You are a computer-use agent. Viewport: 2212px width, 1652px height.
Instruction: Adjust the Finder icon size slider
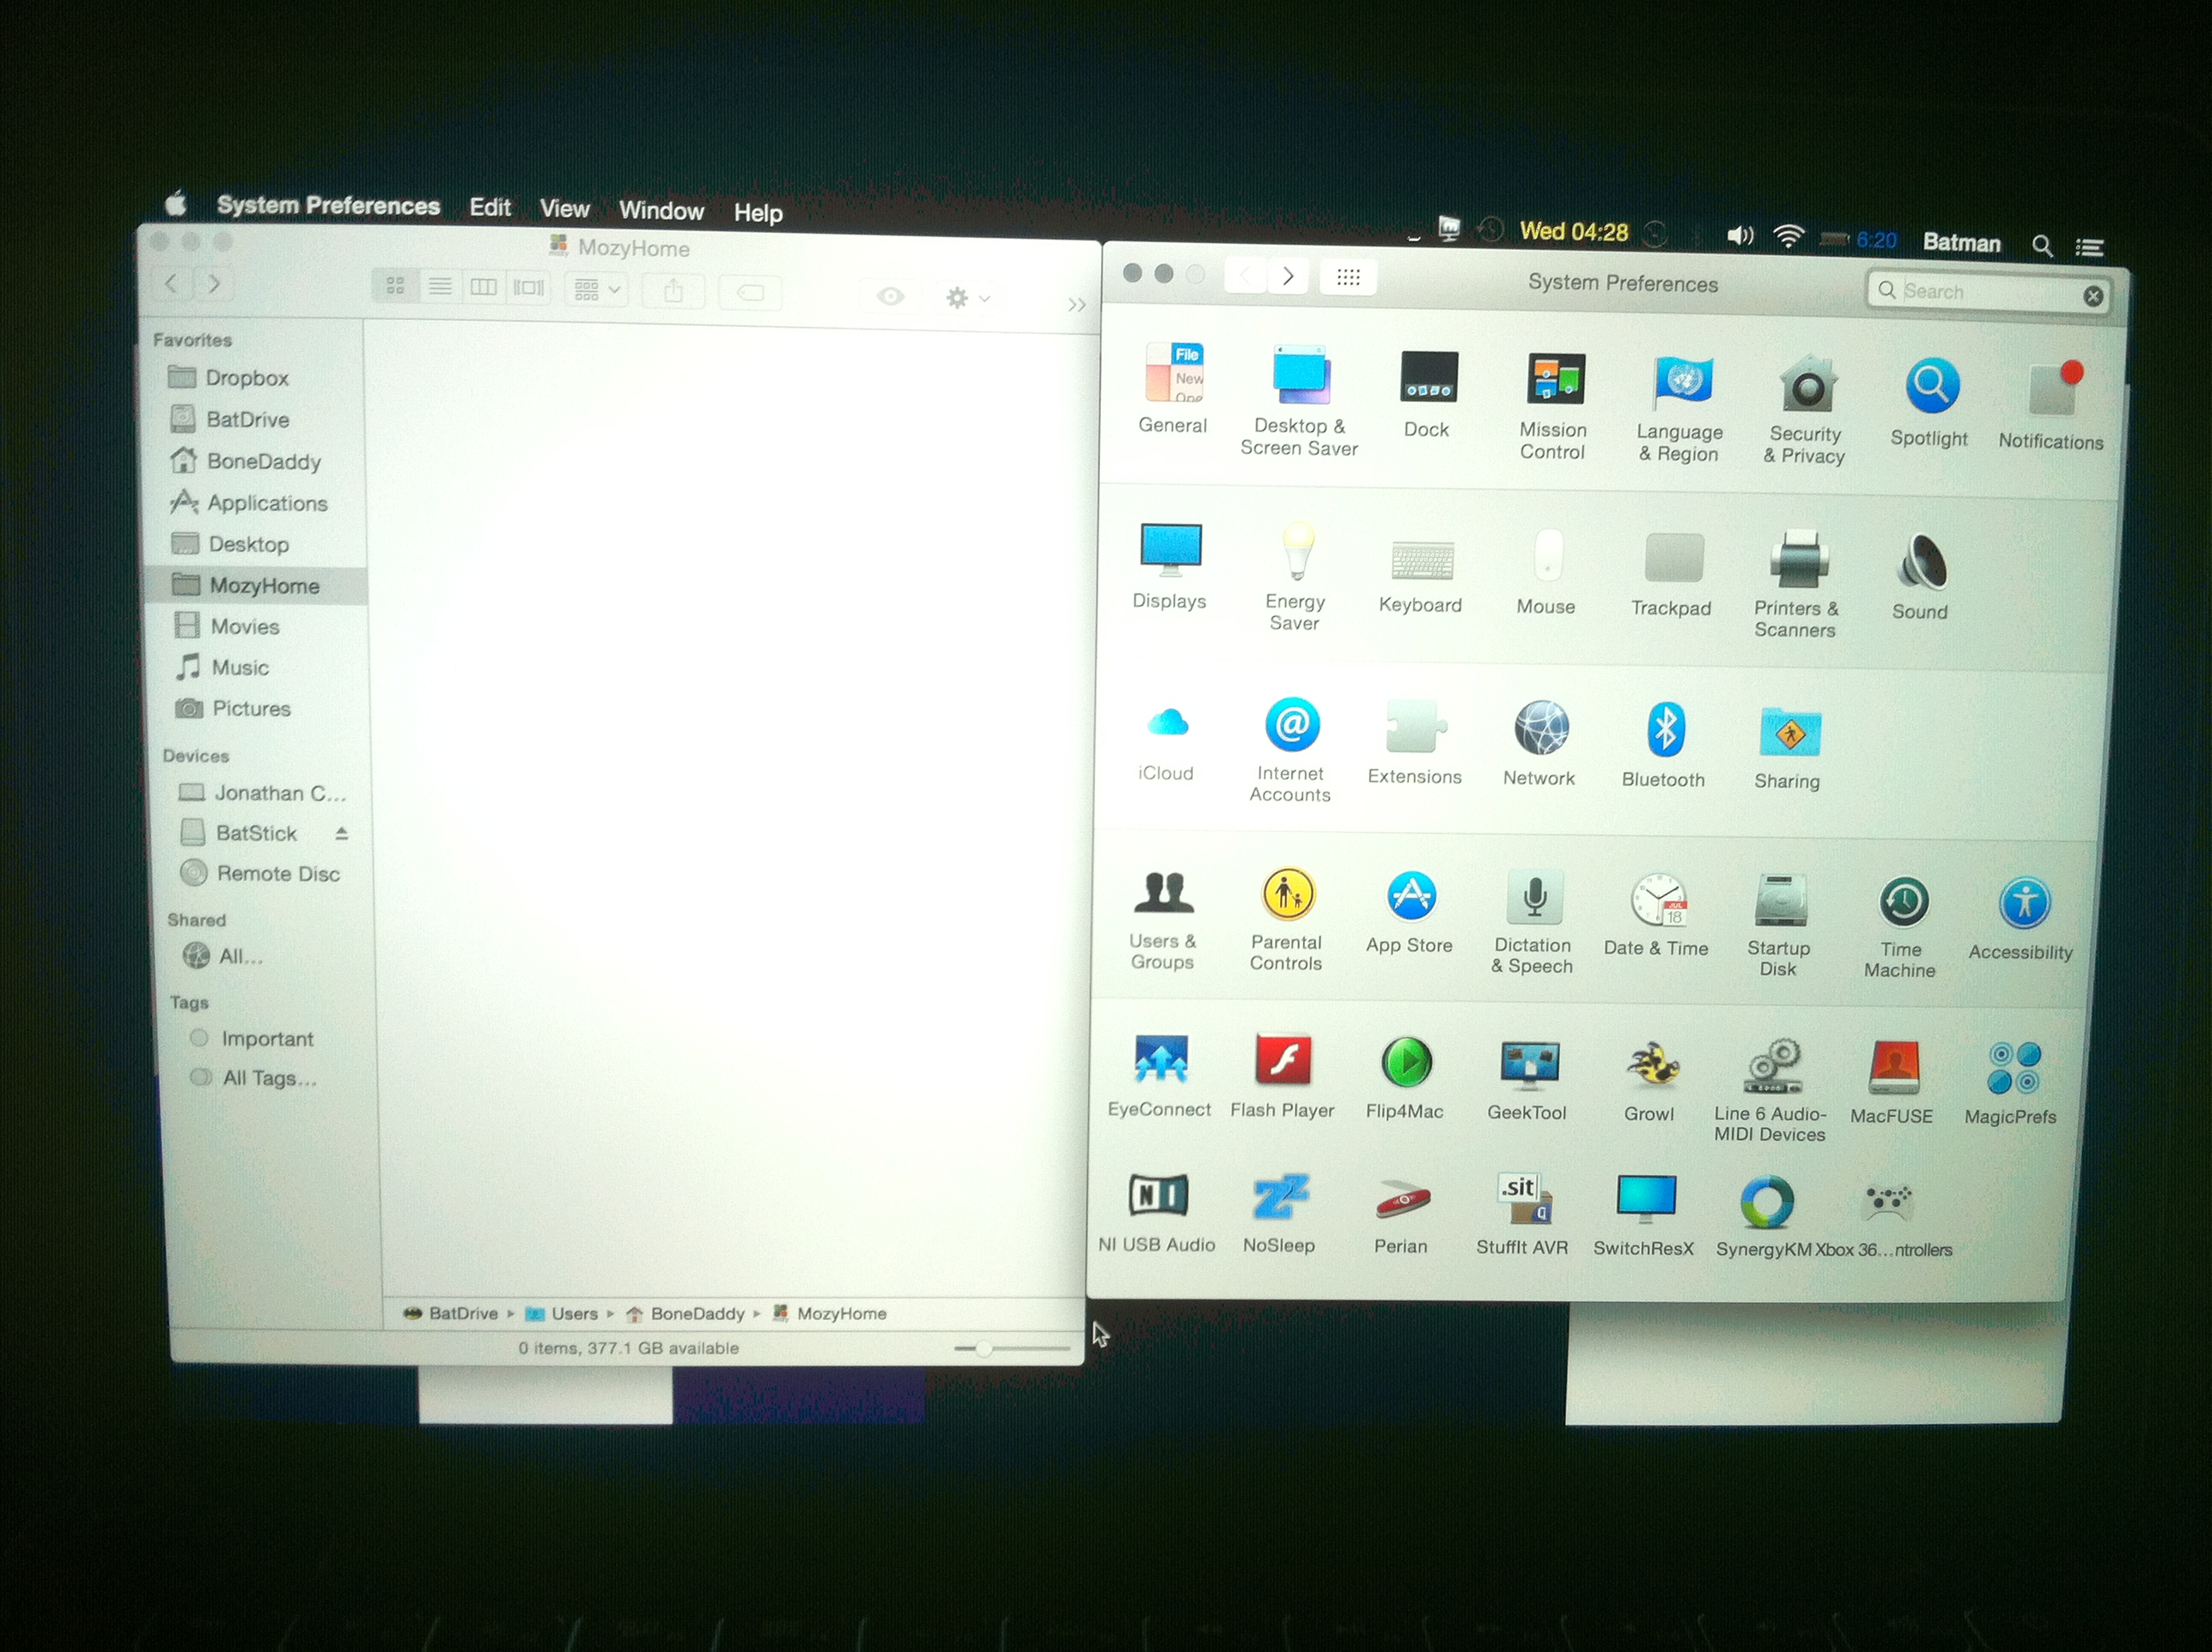click(x=984, y=1349)
